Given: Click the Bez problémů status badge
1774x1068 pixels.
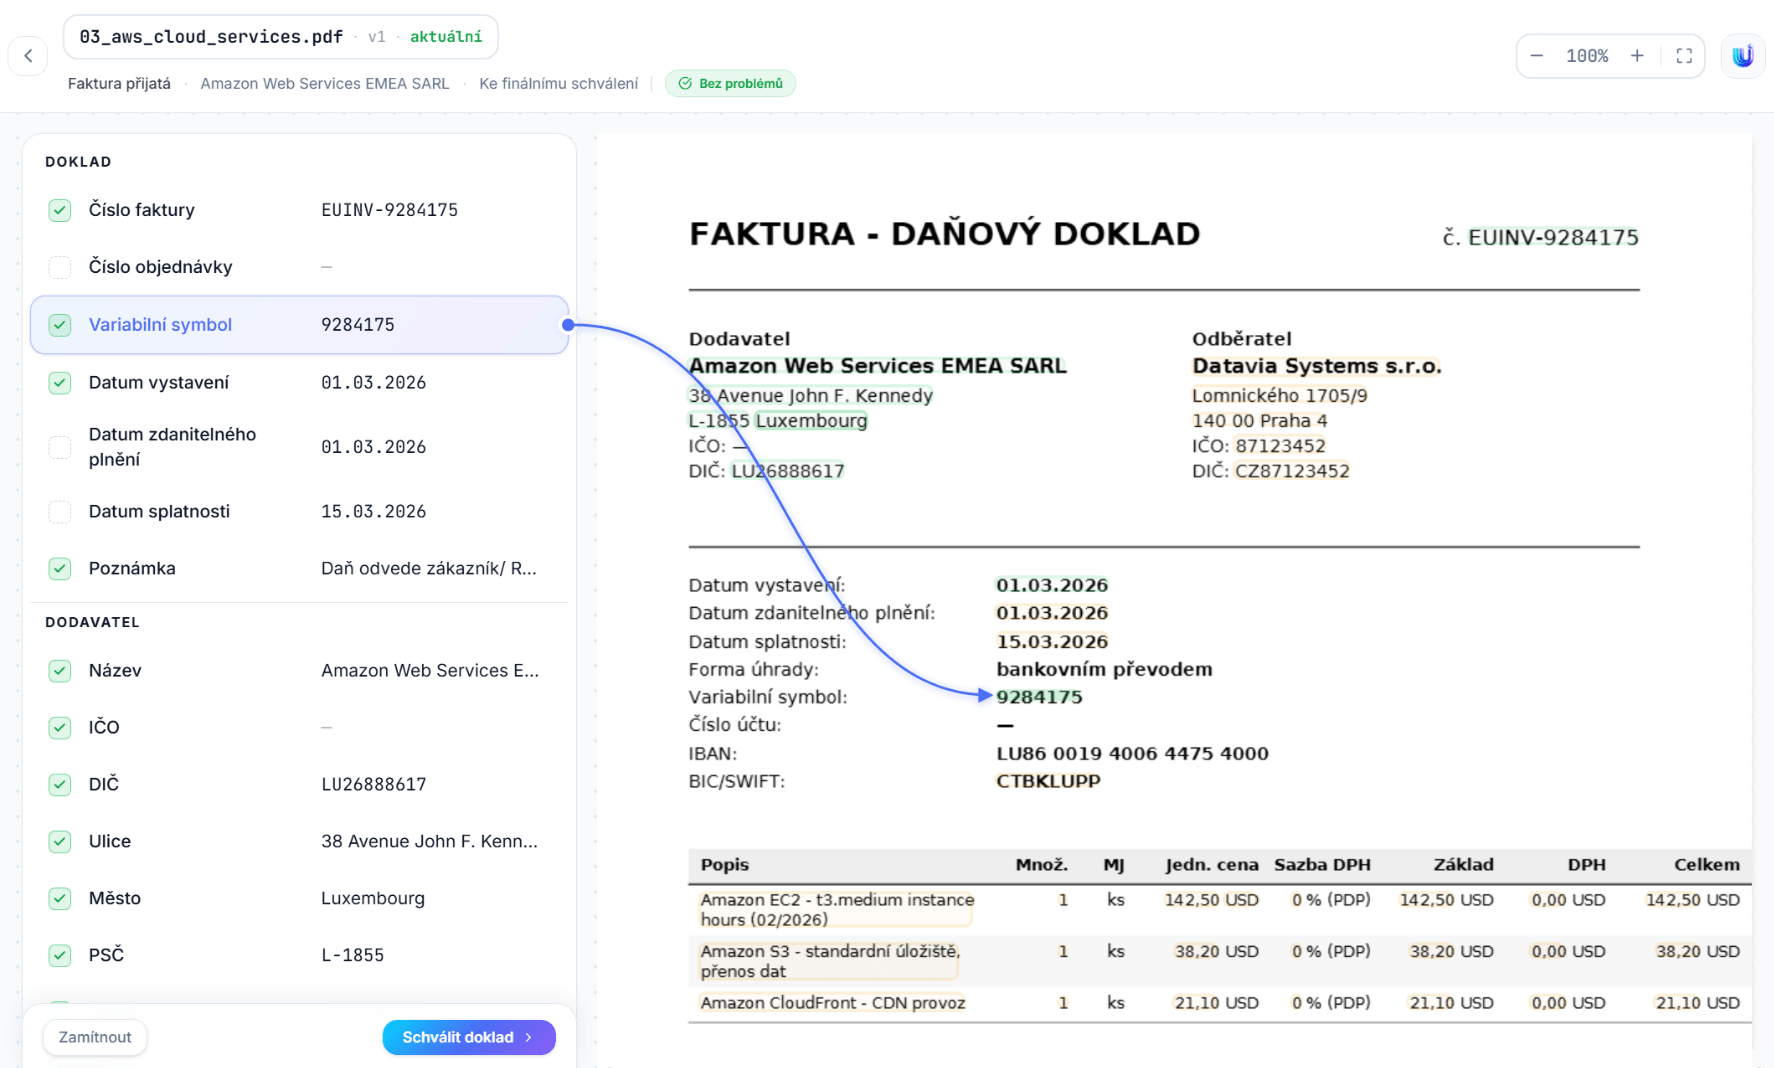Looking at the screenshot, I should (731, 83).
